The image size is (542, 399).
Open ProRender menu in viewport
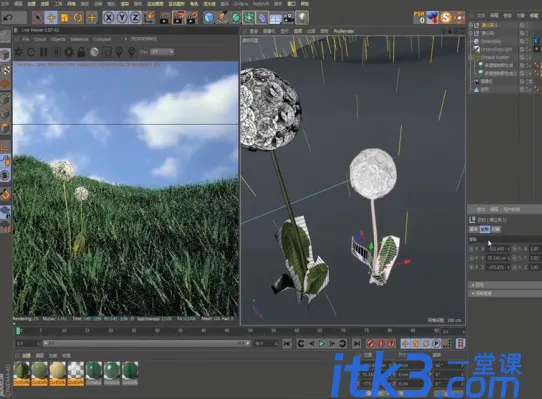(344, 31)
